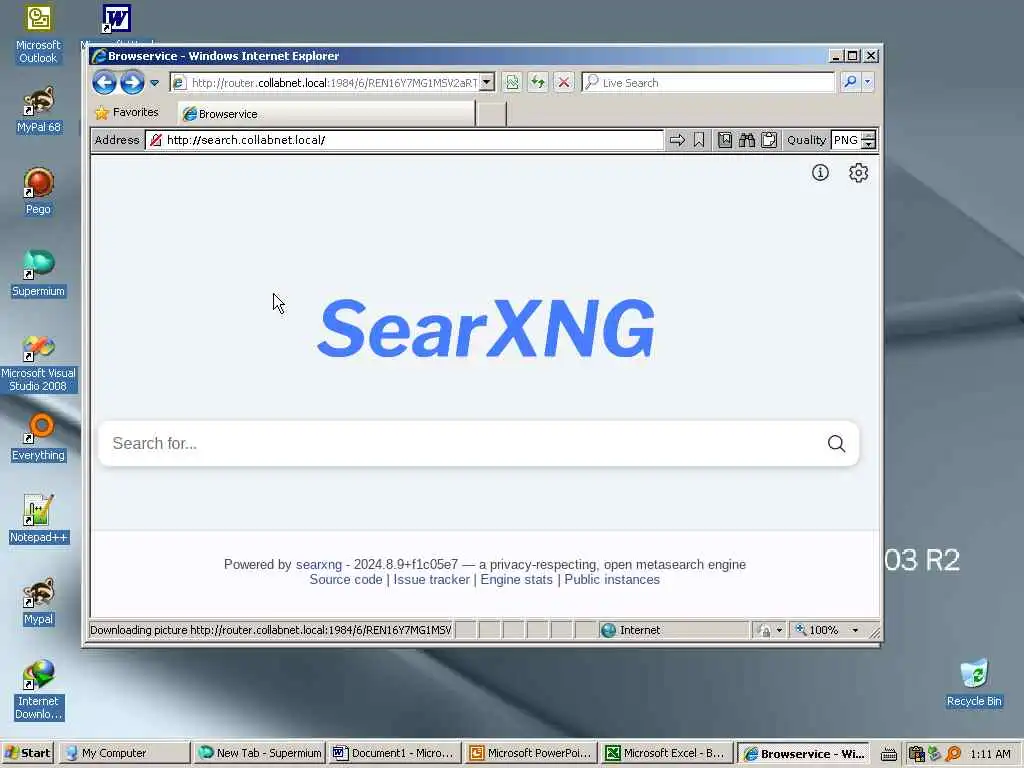Go forward with the IE Forward arrow
Viewport: 1024px width, 768px height.
point(132,83)
